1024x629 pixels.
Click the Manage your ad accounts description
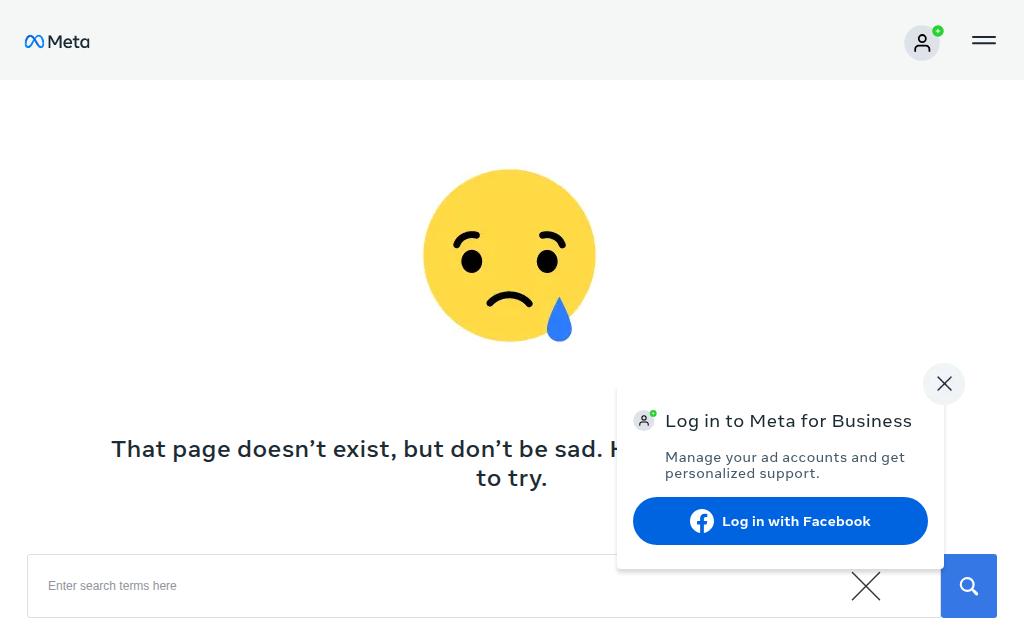coord(784,465)
